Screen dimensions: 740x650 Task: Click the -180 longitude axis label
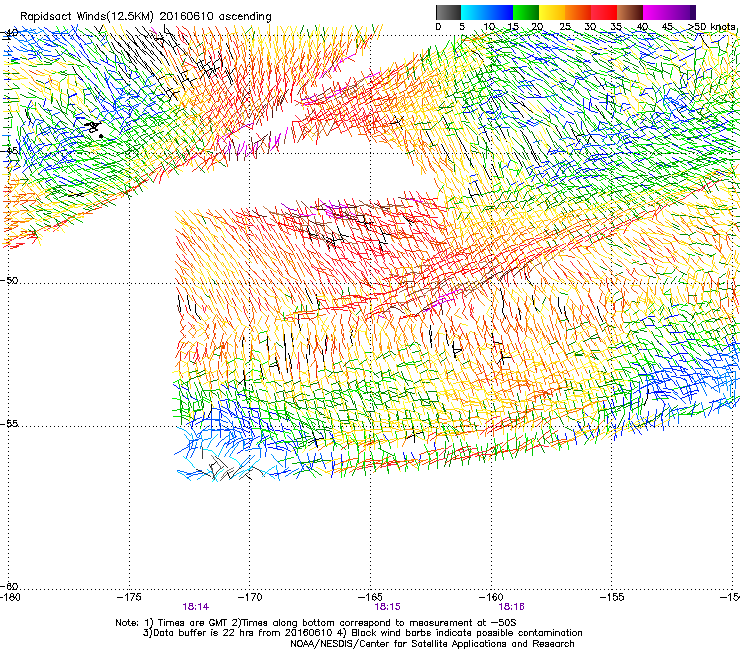[10, 597]
